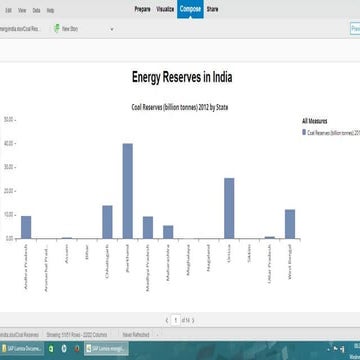Image resolution: width=360 pixels, height=360 pixels.
Task: Select the Compose tab
Action: [x=190, y=9]
